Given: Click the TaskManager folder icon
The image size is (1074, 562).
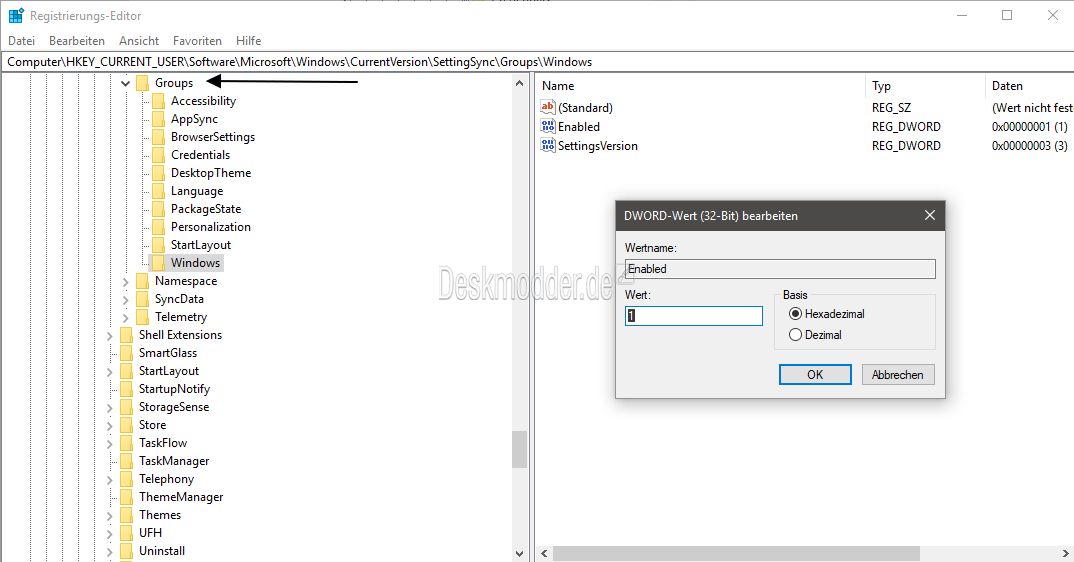Looking at the screenshot, I should (126, 461).
